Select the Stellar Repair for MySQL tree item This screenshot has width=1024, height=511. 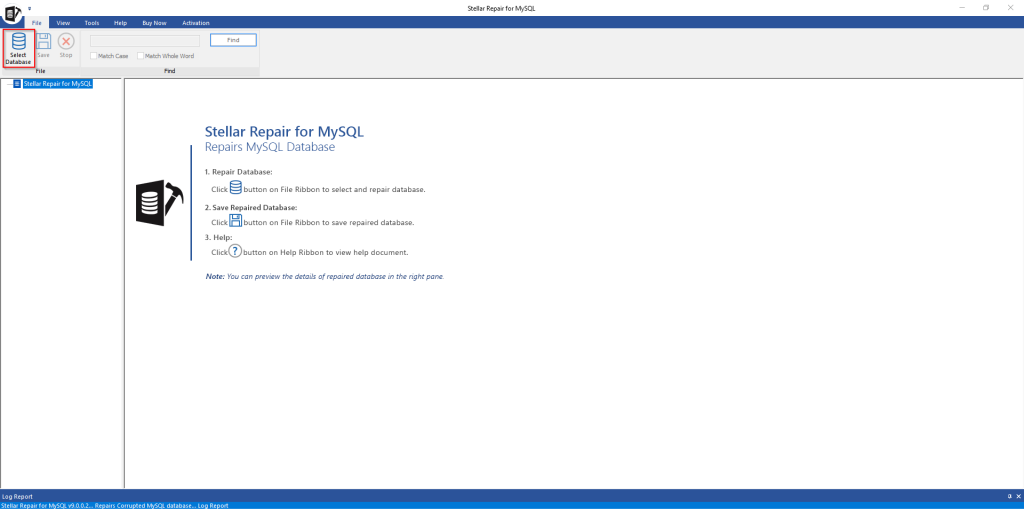(x=57, y=84)
